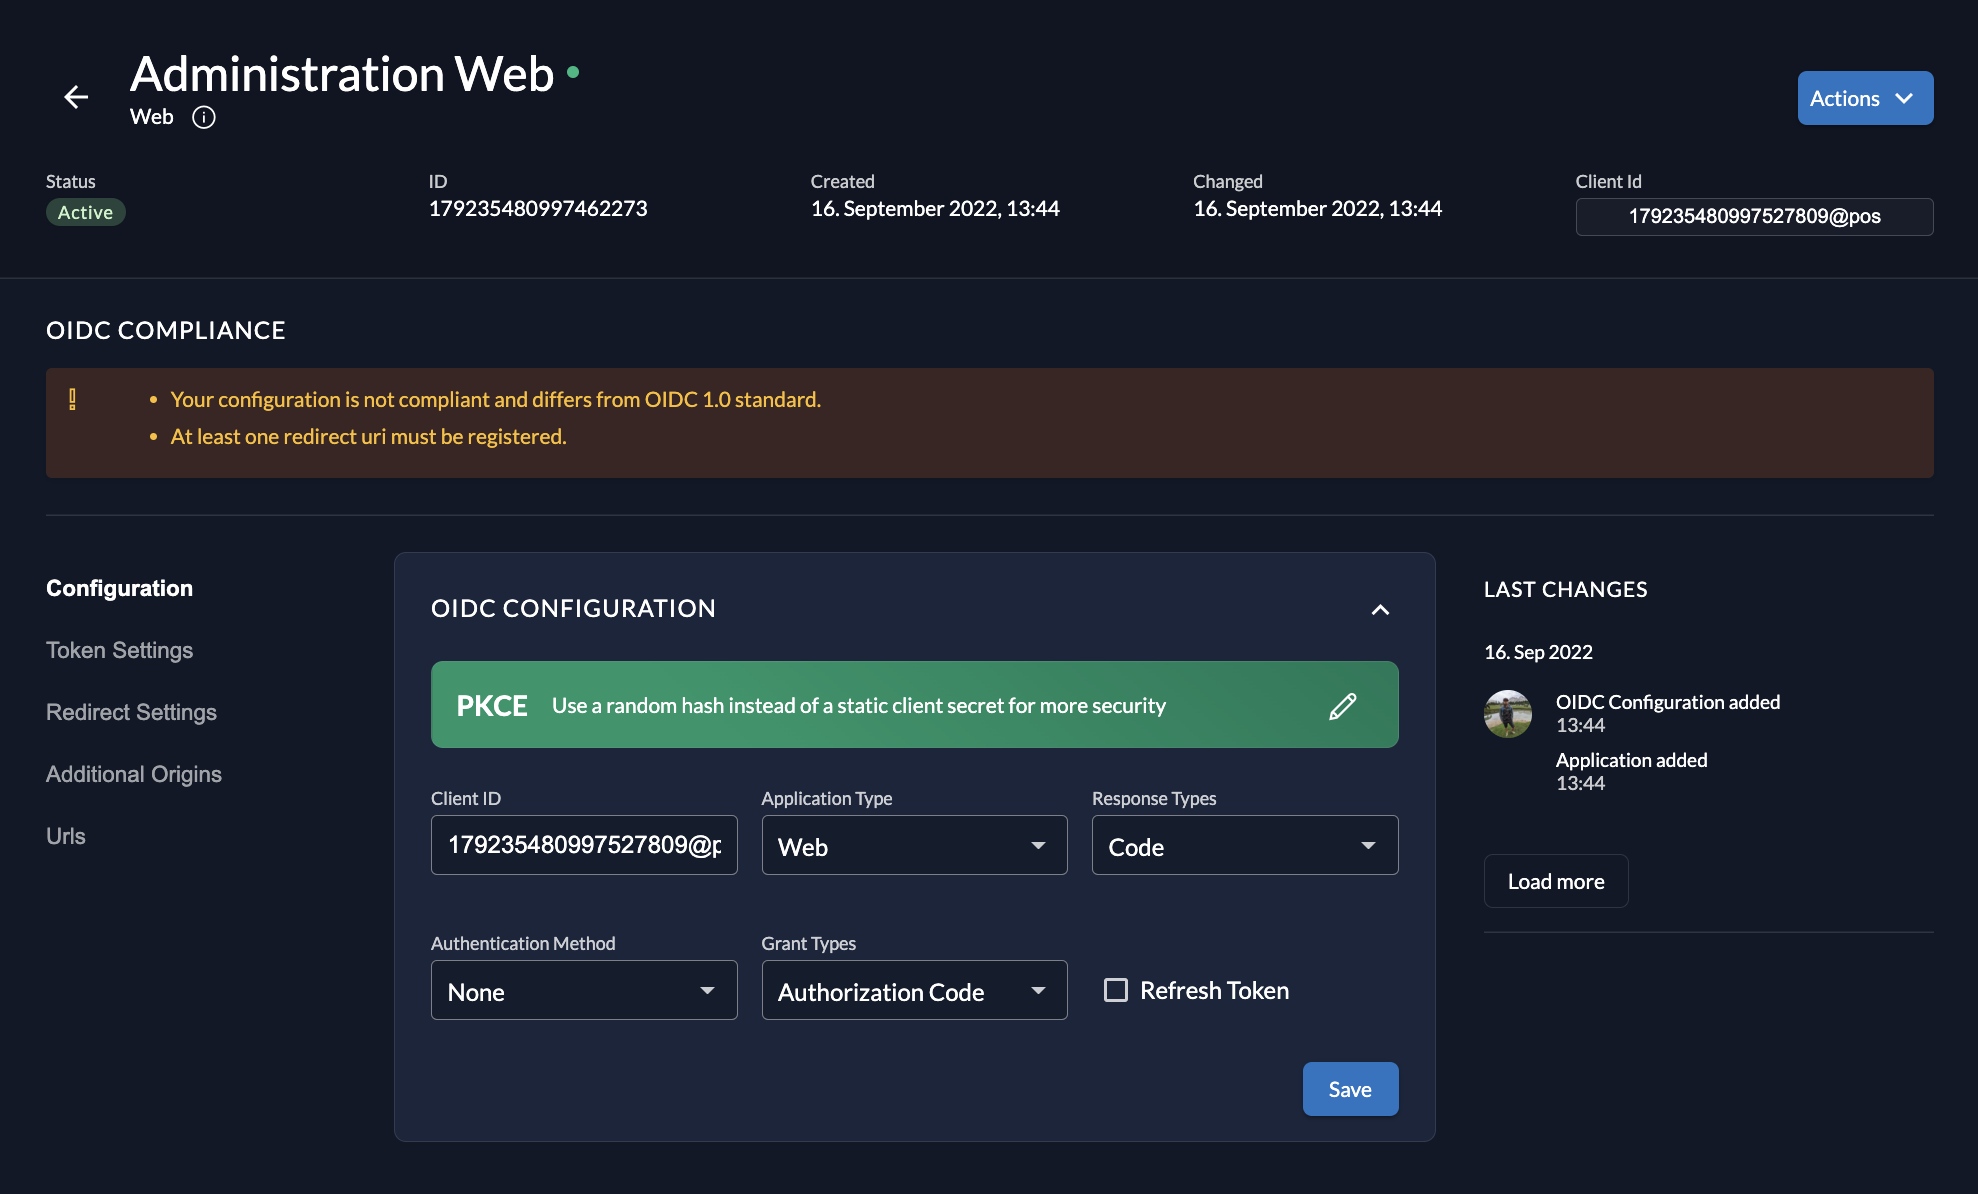Click the PKCE edit pencil icon
1978x1194 pixels.
pos(1342,706)
